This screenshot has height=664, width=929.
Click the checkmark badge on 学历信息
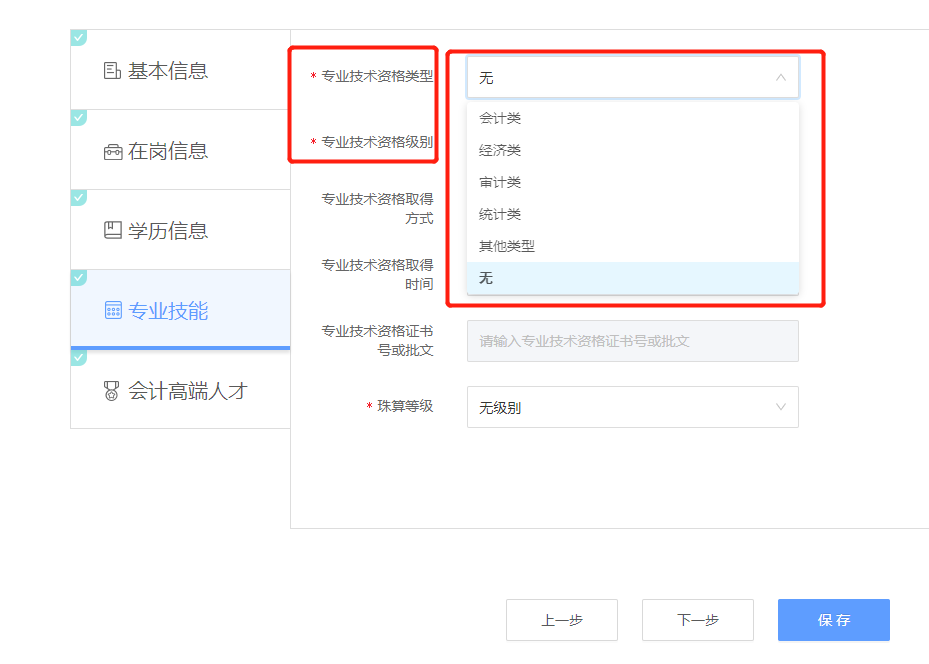(x=78, y=197)
